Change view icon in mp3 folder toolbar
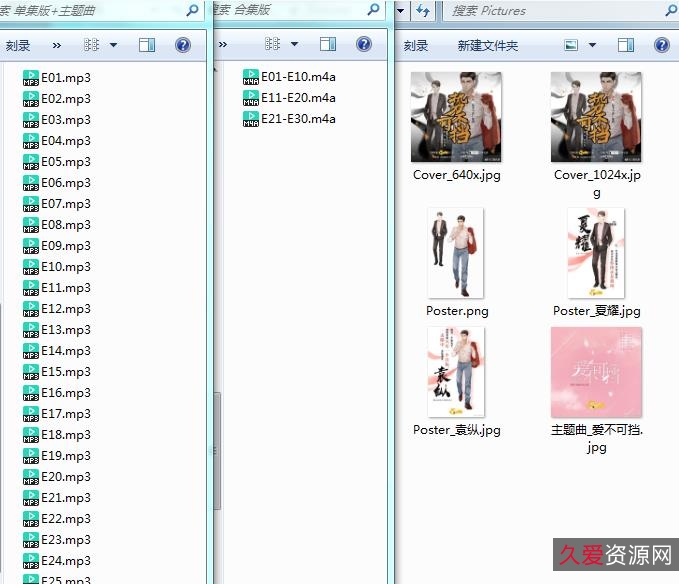The height and width of the screenshot is (584, 679). [x=92, y=45]
